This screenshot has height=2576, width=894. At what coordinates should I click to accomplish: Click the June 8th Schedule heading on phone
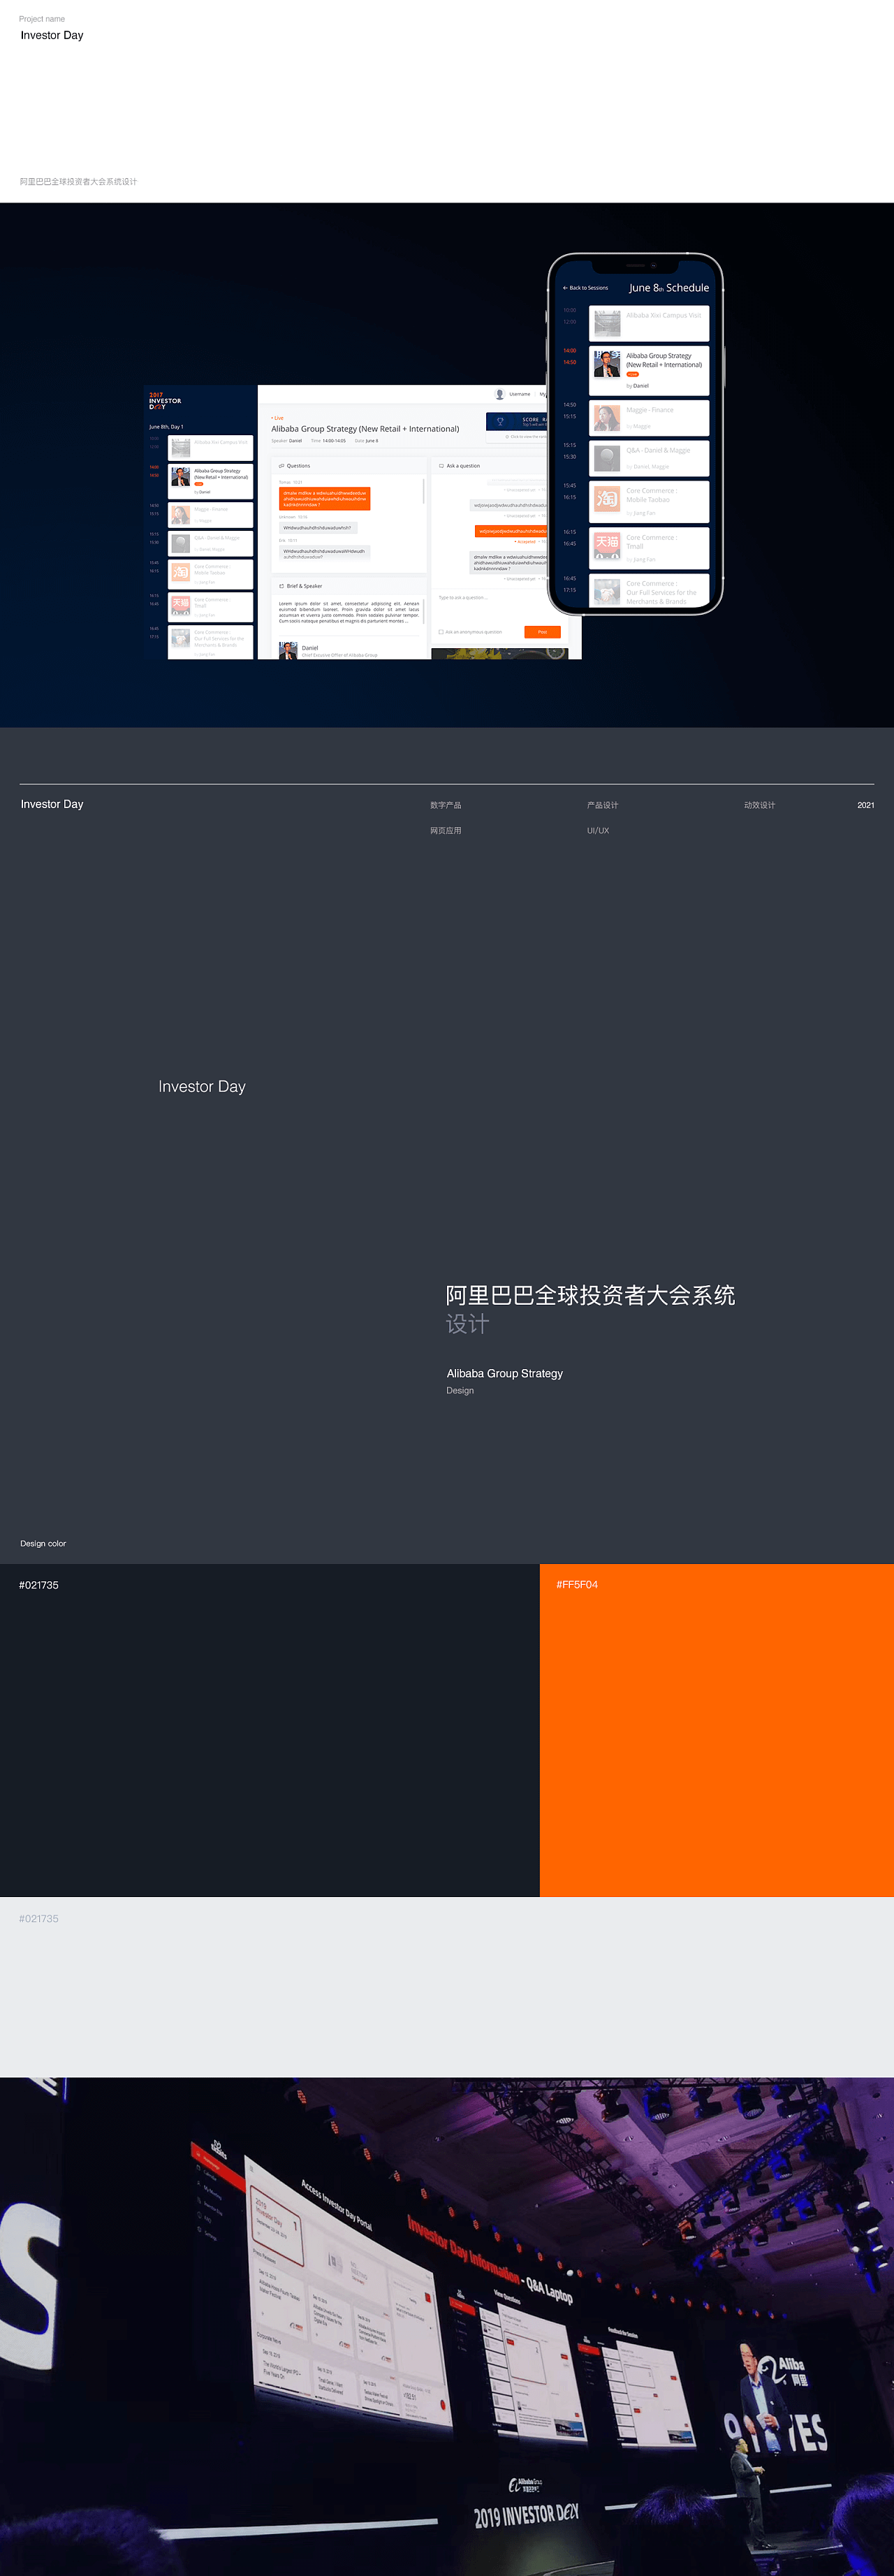click(669, 288)
